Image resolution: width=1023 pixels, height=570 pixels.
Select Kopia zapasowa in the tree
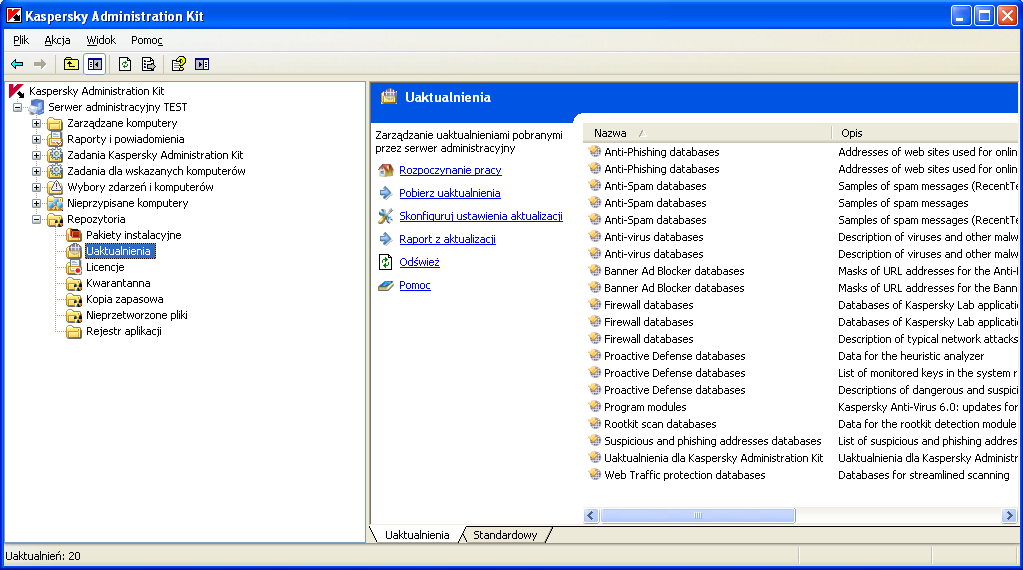tap(125, 299)
